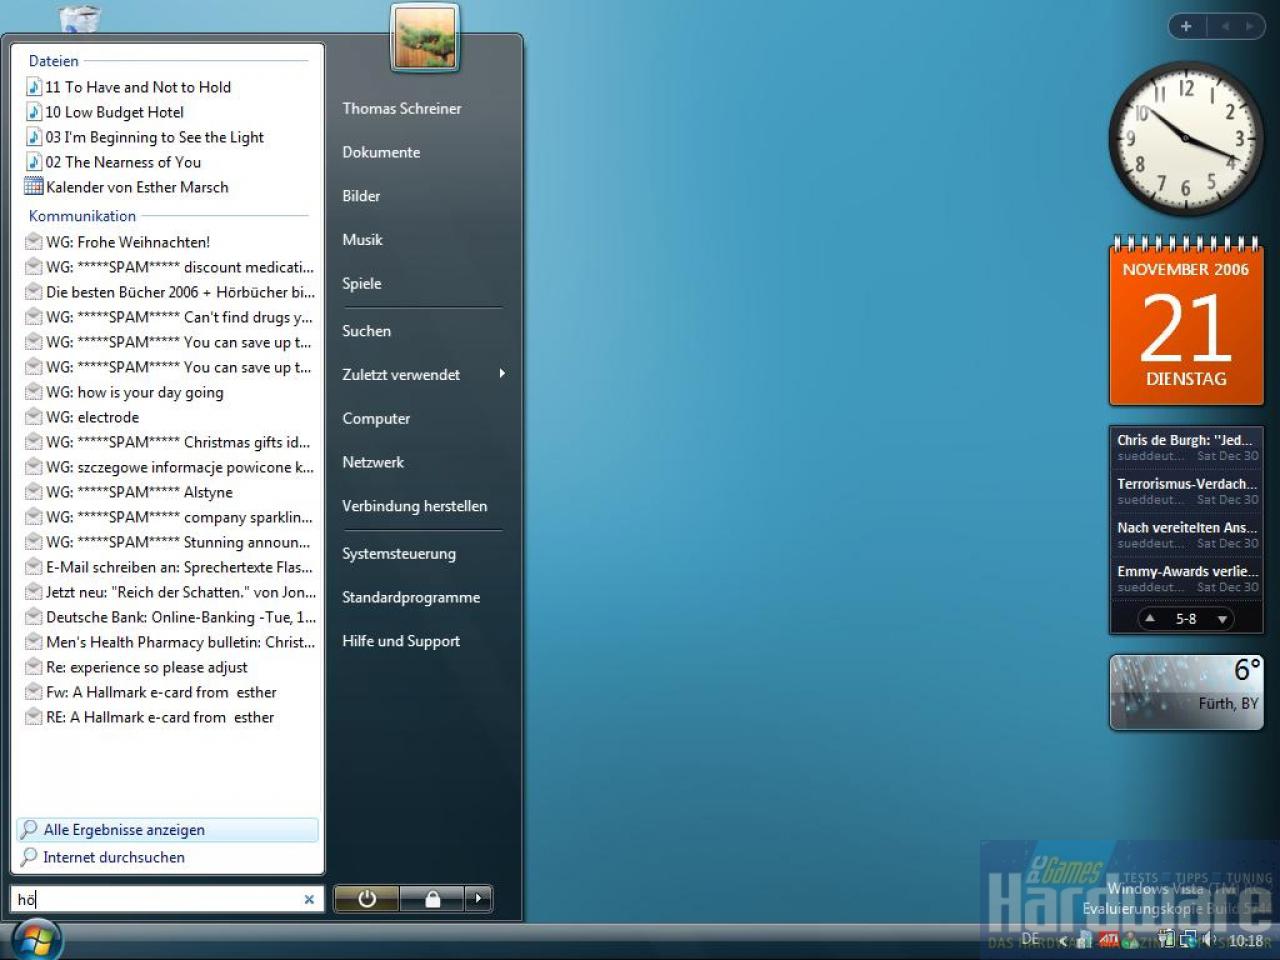Click the user account picture
The image size is (1280, 960).
425,38
